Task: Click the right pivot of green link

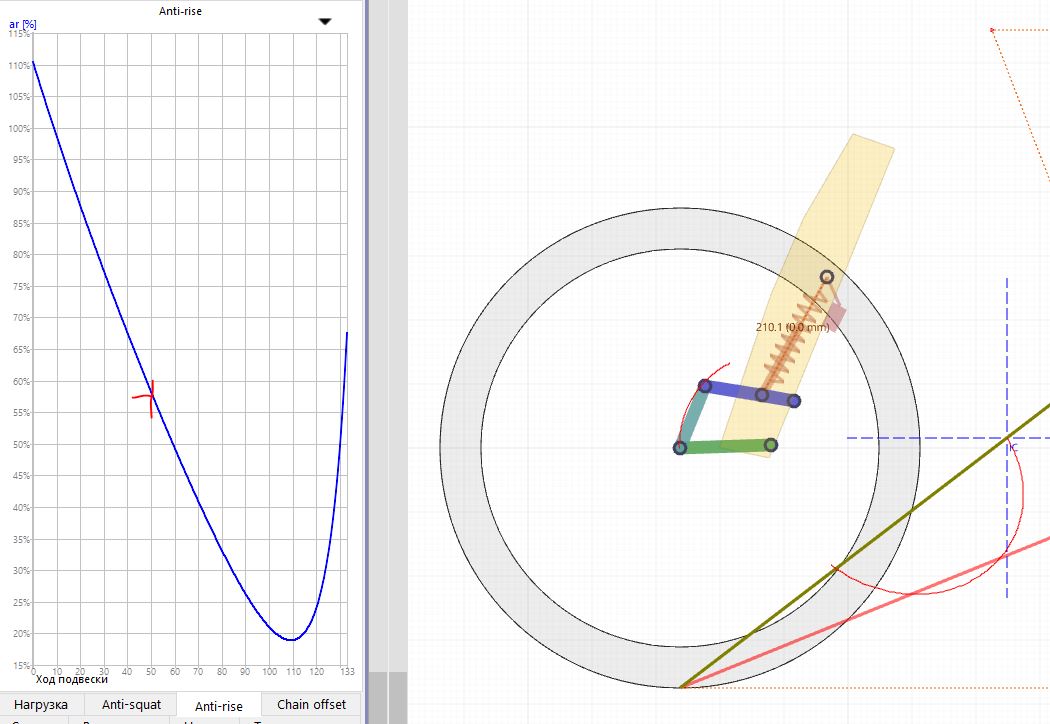Action: (771, 445)
